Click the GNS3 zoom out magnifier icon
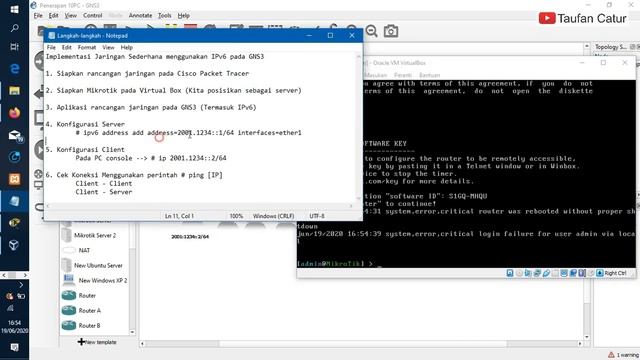This screenshot has height=360, width=640. click(371, 31)
